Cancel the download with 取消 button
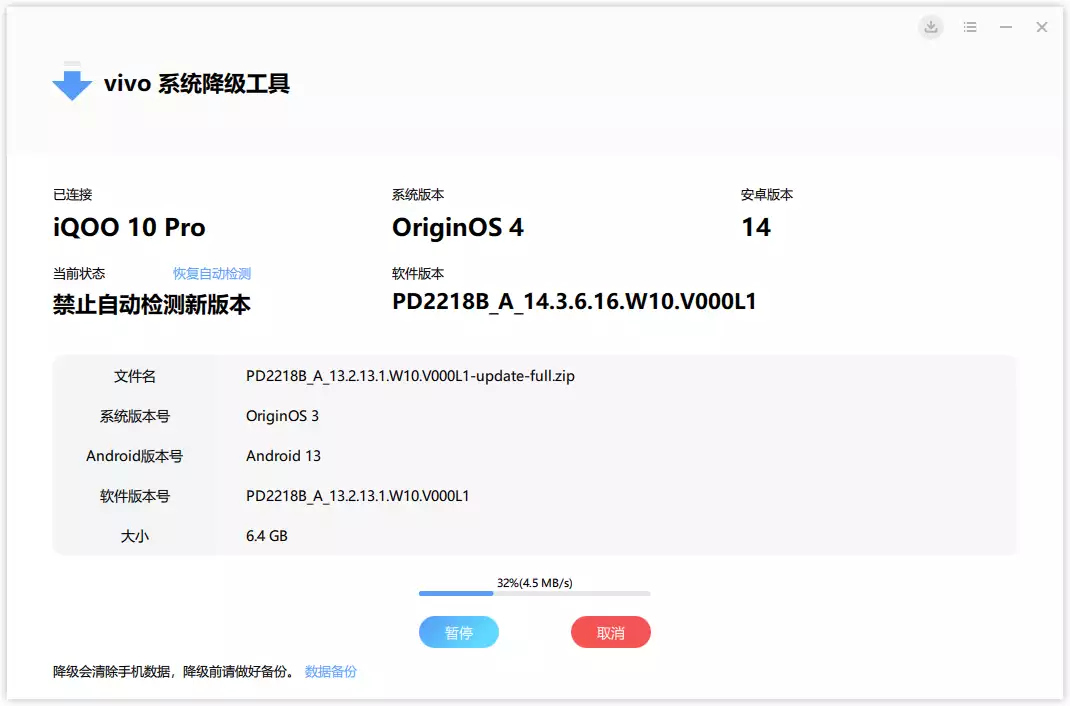 [611, 632]
